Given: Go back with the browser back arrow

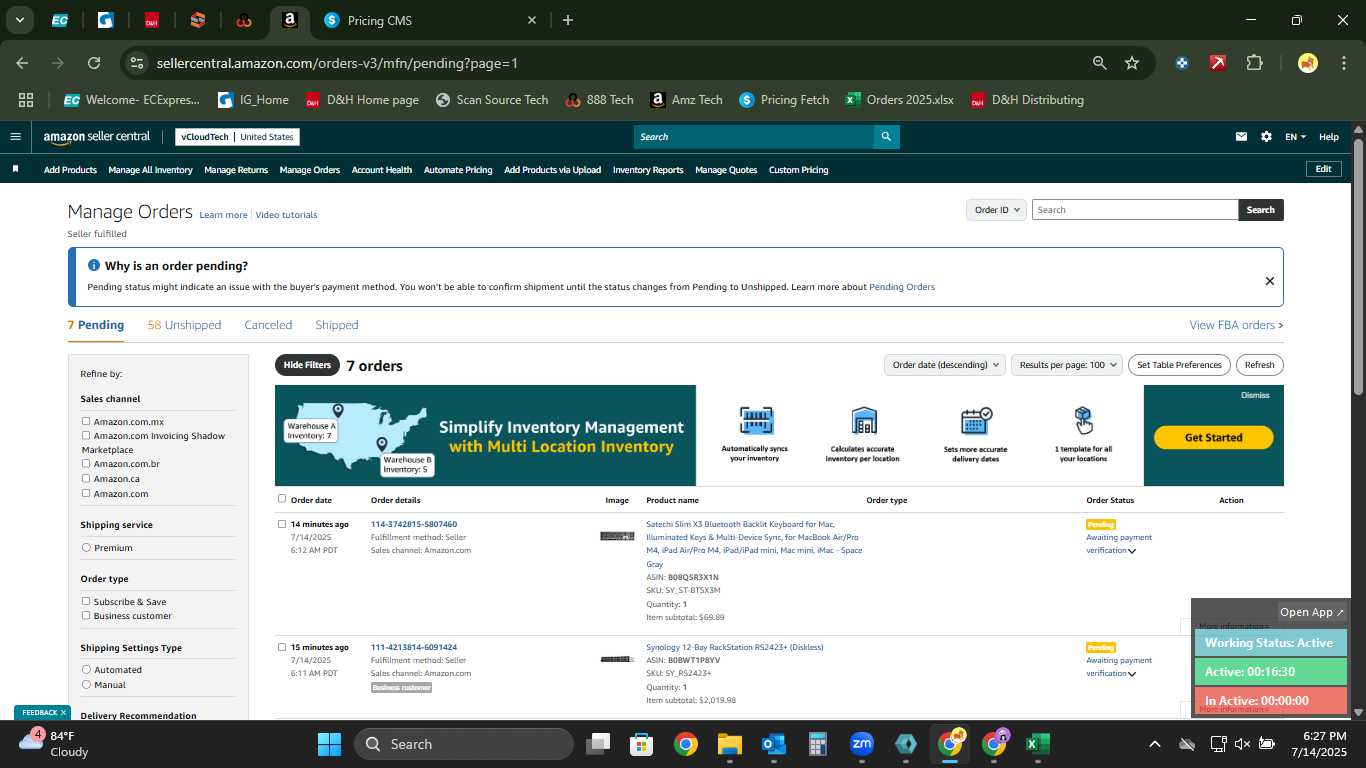Looking at the screenshot, I should pyautogui.click(x=22, y=63).
